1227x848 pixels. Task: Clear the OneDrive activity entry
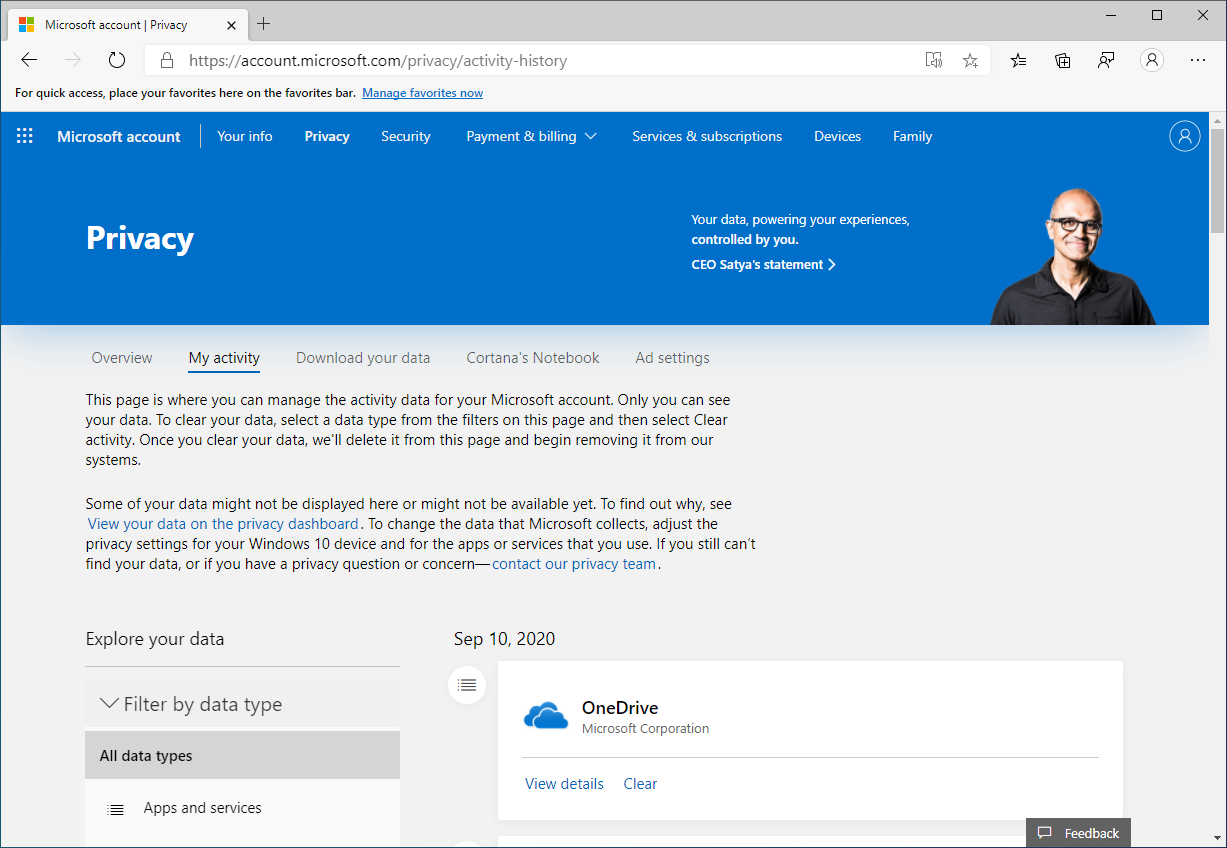(640, 784)
